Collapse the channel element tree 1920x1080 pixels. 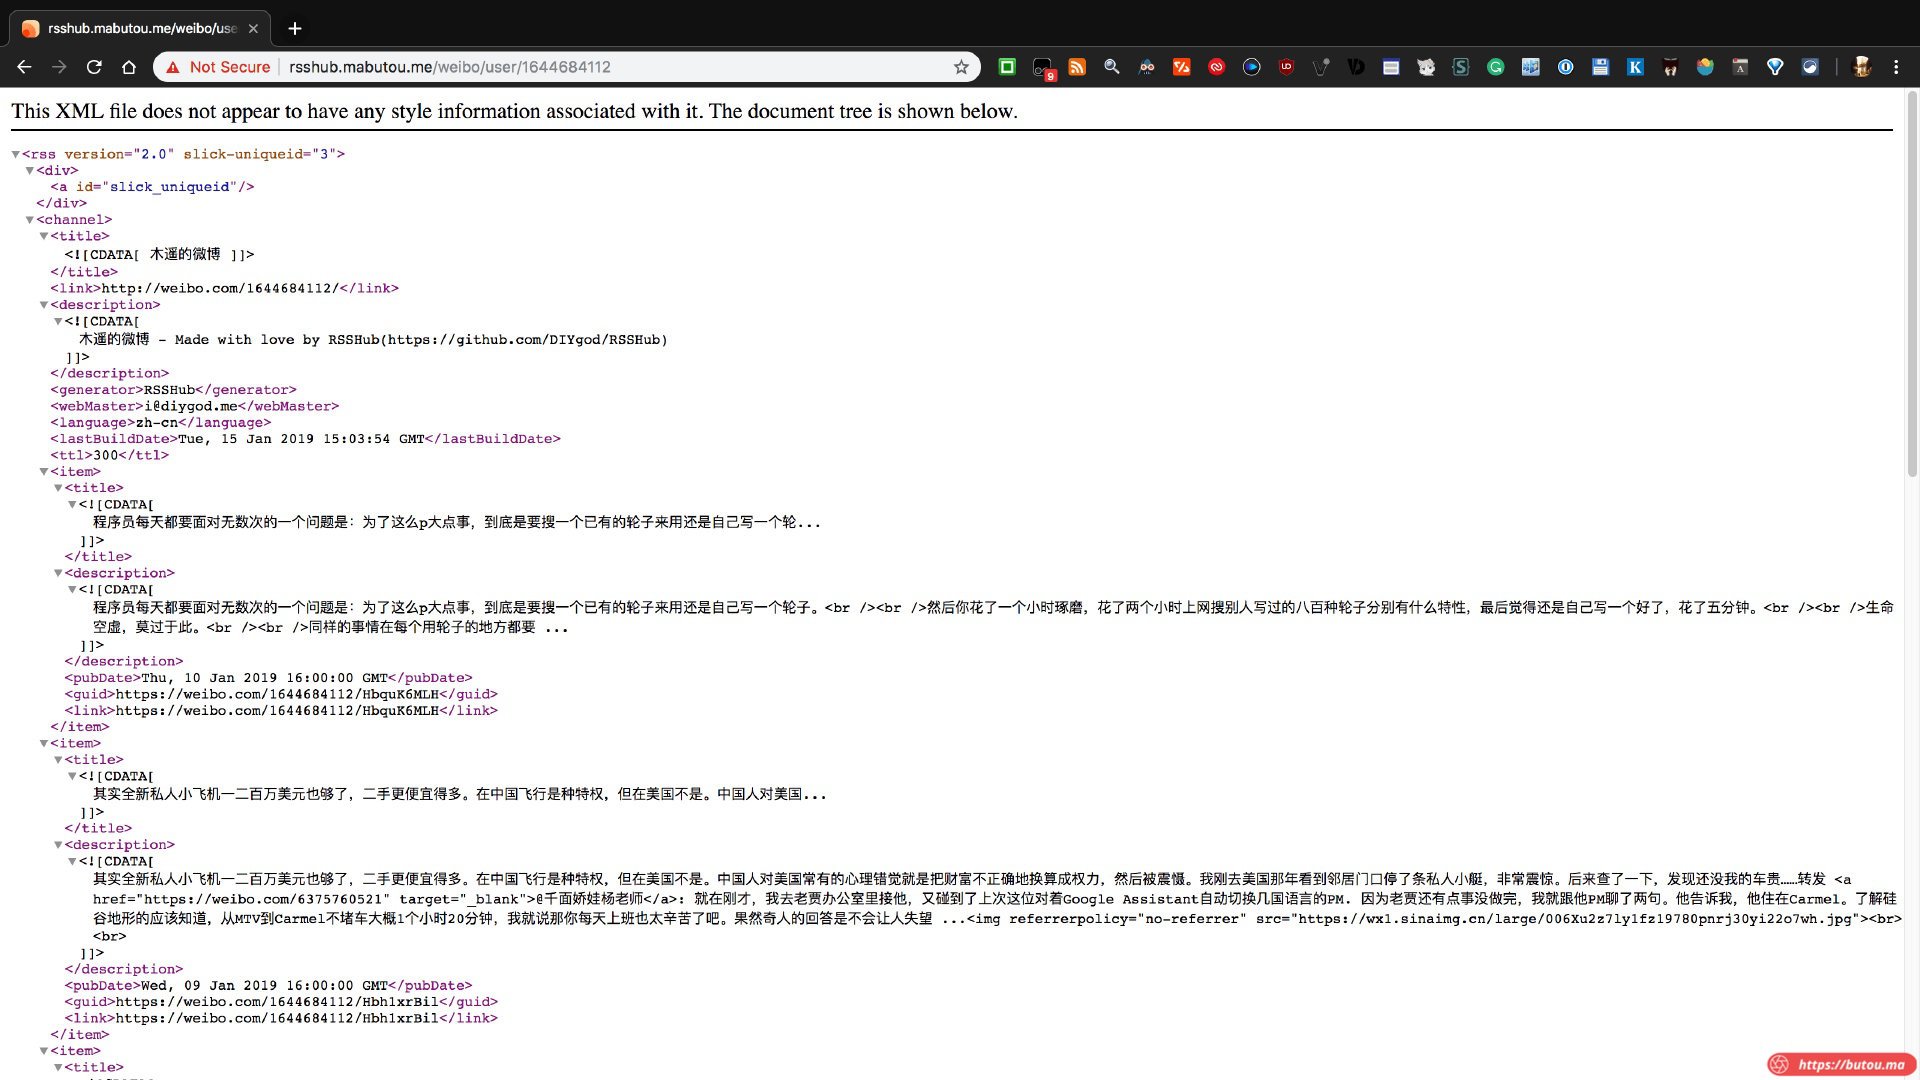(30, 220)
